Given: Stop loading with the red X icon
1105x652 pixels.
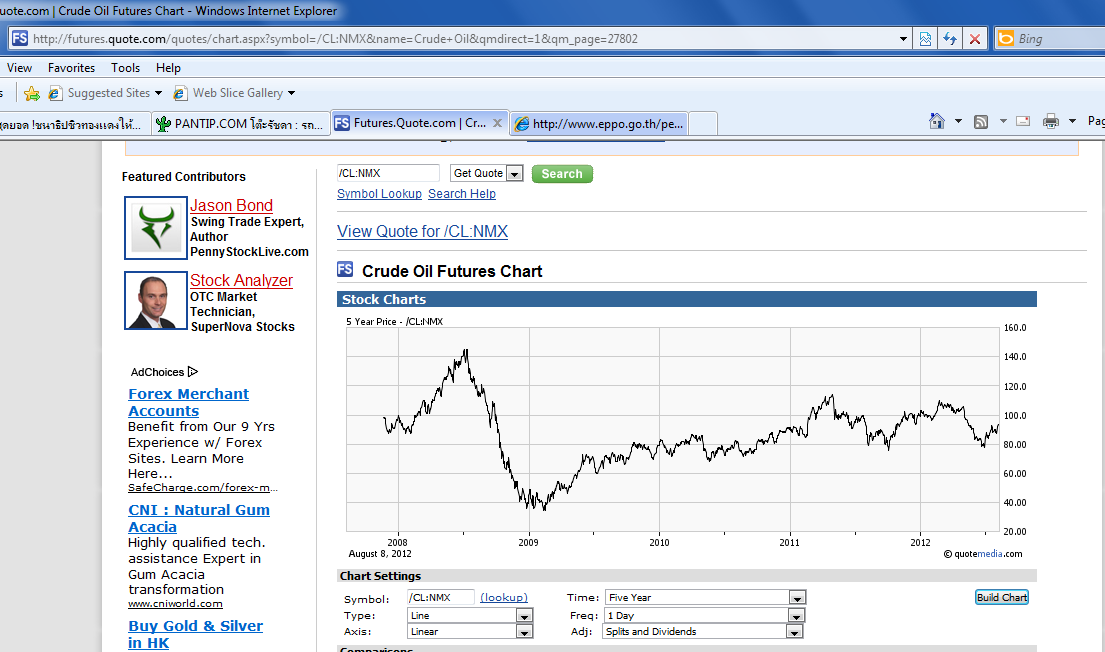Looking at the screenshot, I should click(x=975, y=39).
